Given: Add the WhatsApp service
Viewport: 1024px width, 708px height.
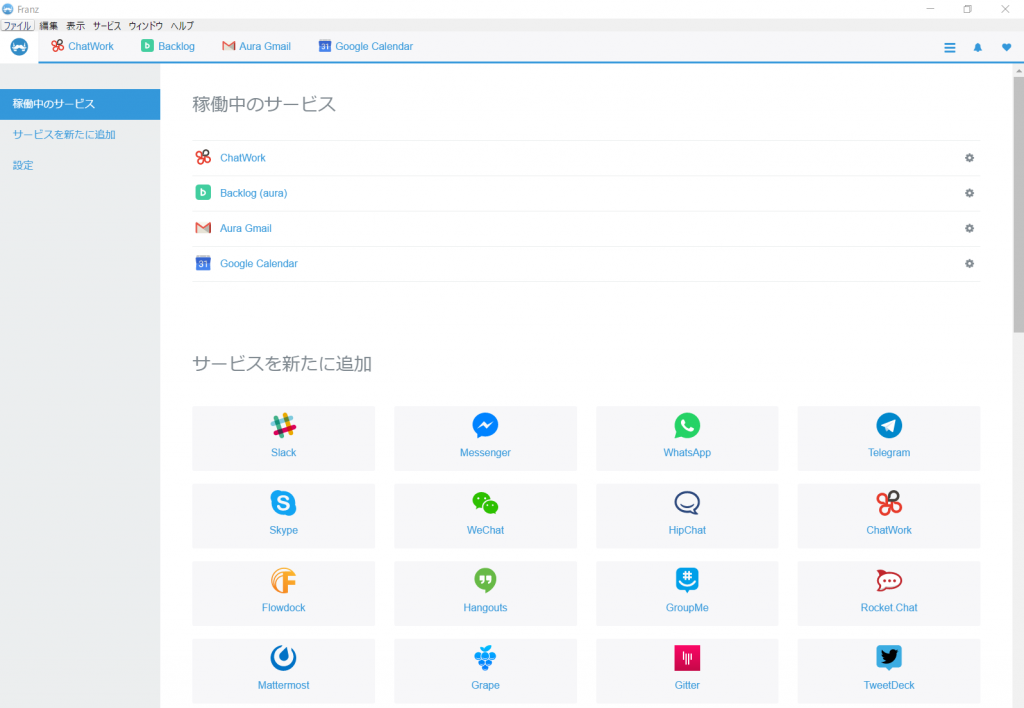Looking at the screenshot, I should click(x=687, y=438).
